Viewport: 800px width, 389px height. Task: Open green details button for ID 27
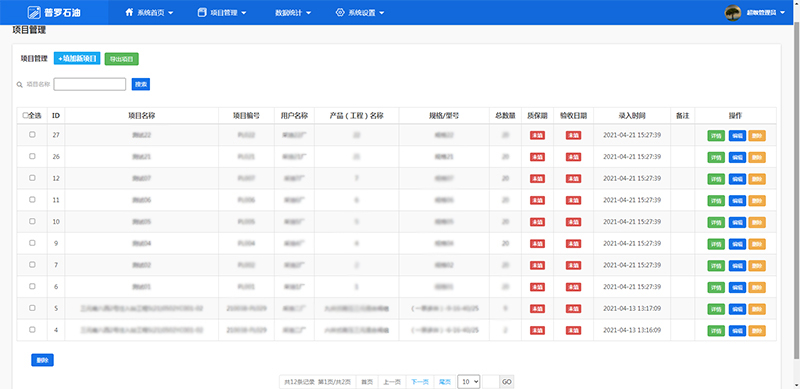(x=716, y=136)
